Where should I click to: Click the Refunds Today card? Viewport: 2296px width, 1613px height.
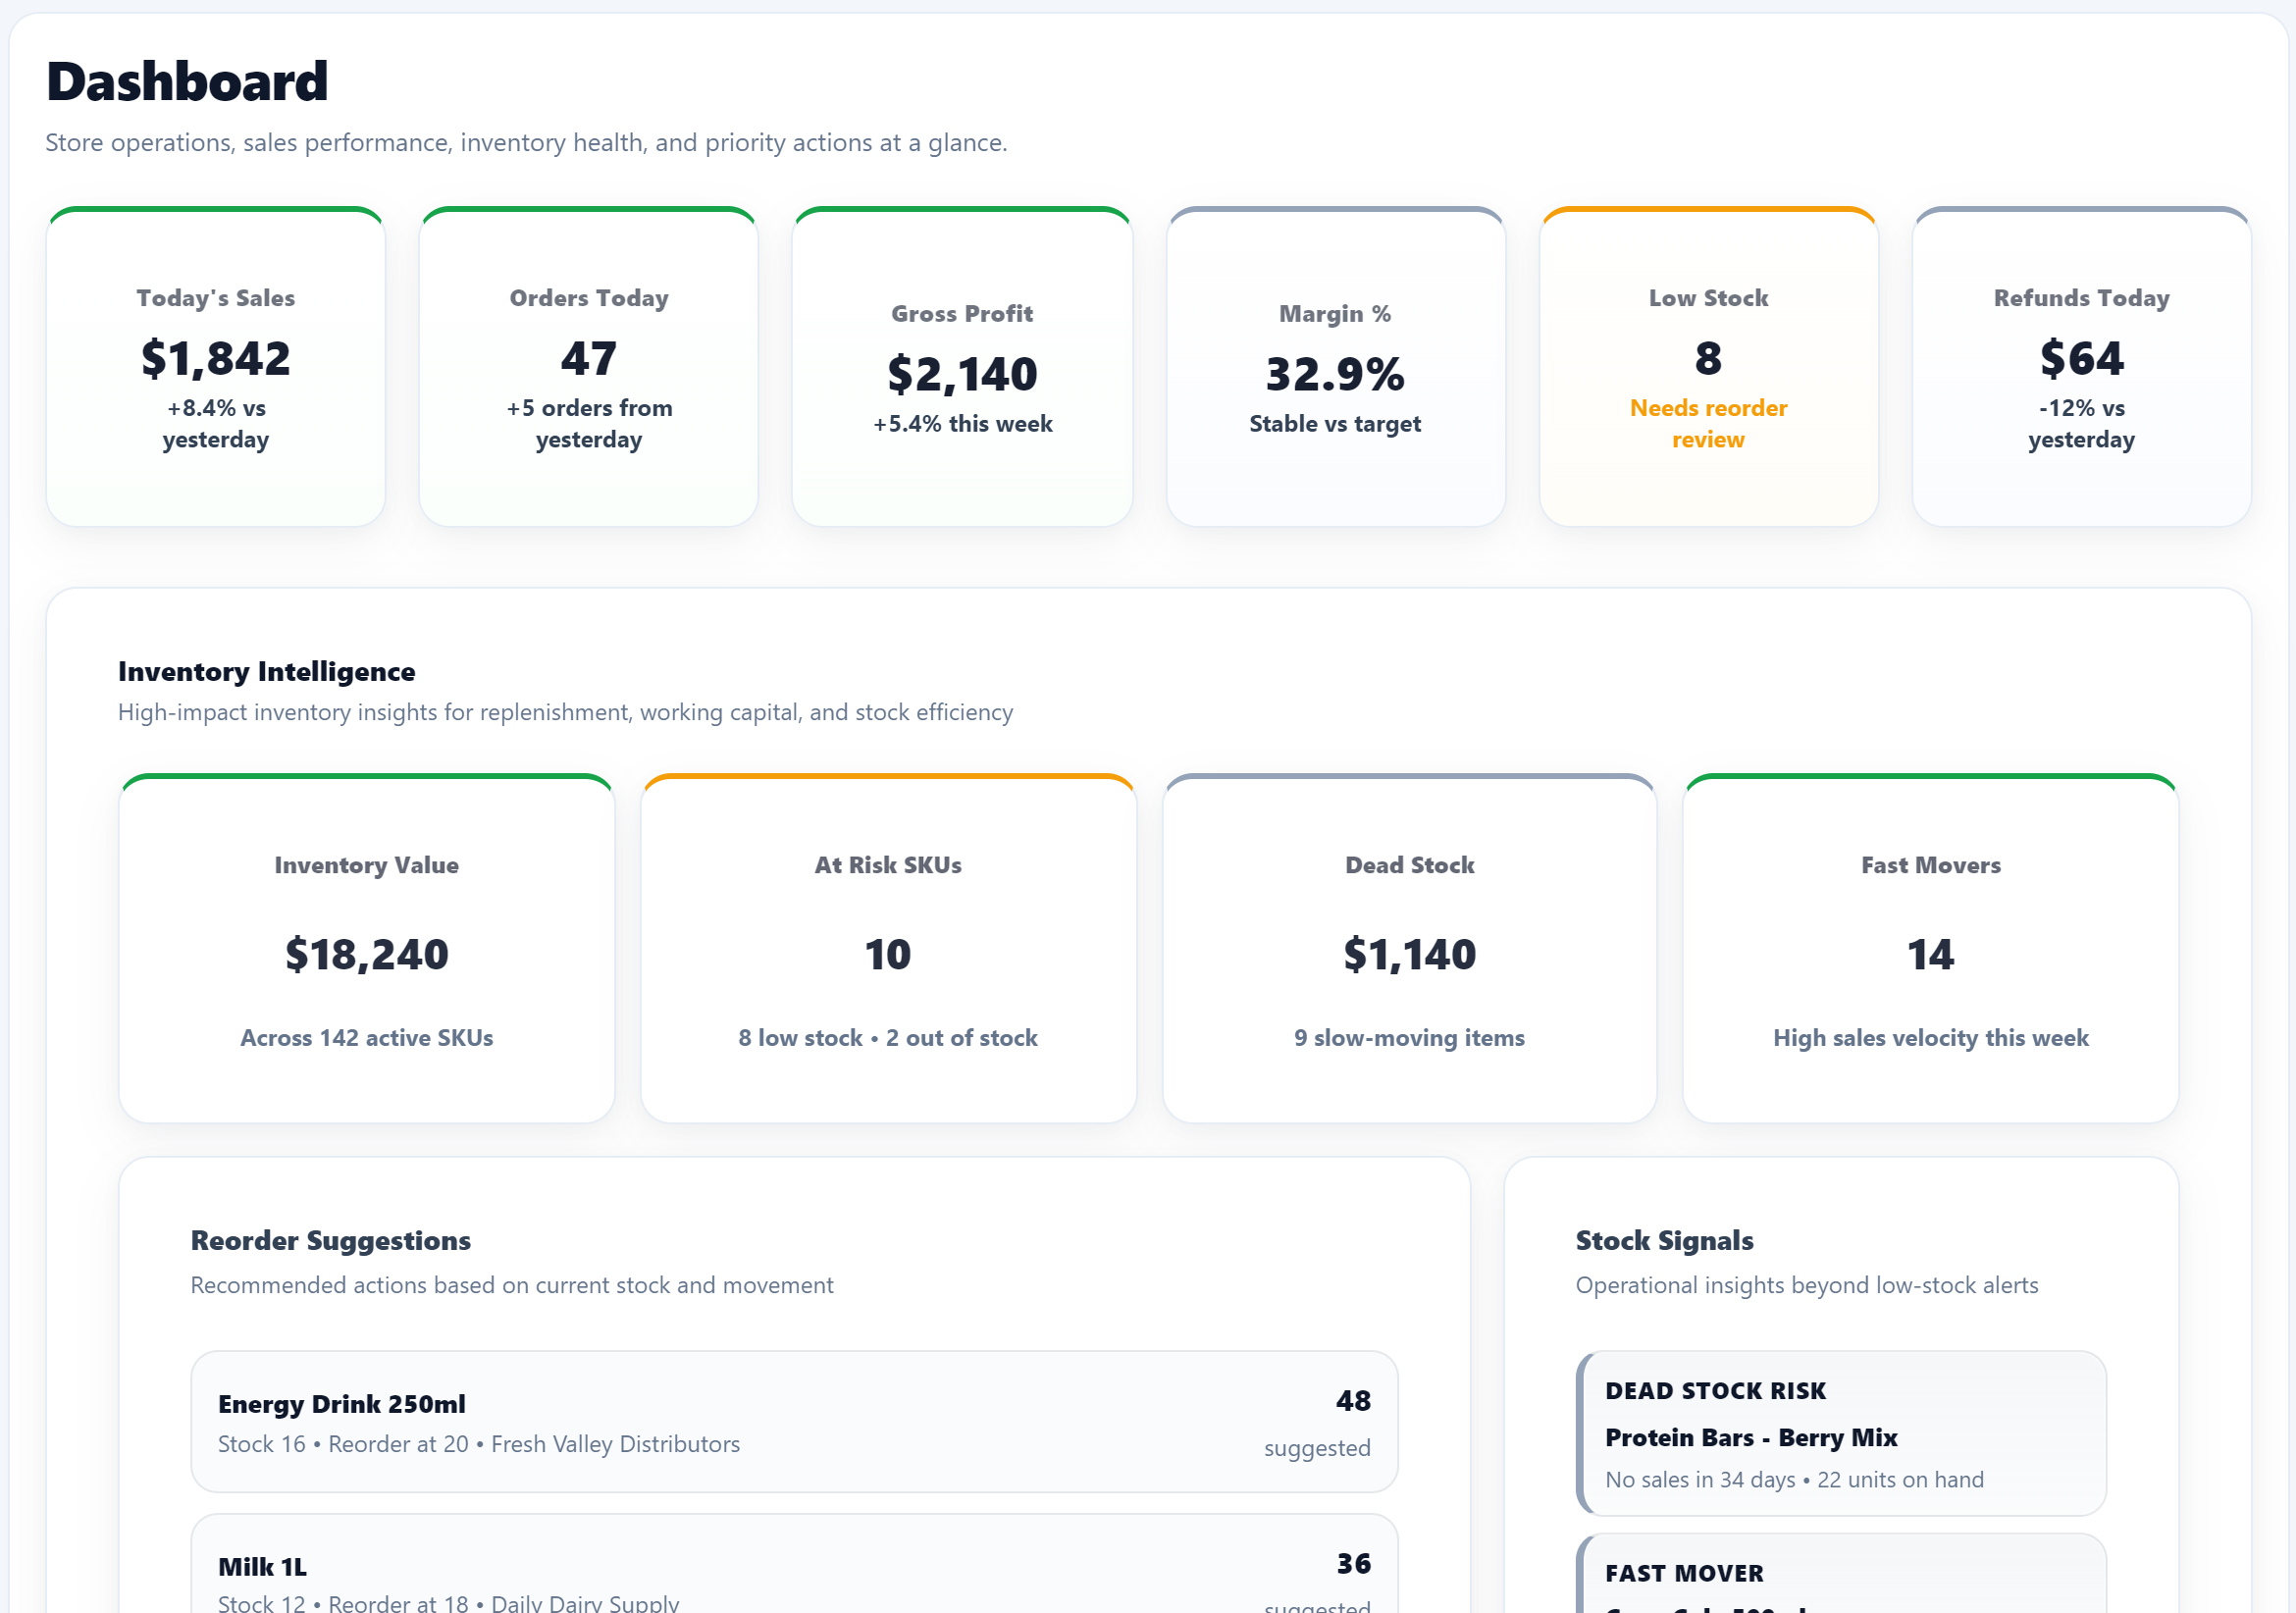pyautogui.click(x=2080, y=366)
